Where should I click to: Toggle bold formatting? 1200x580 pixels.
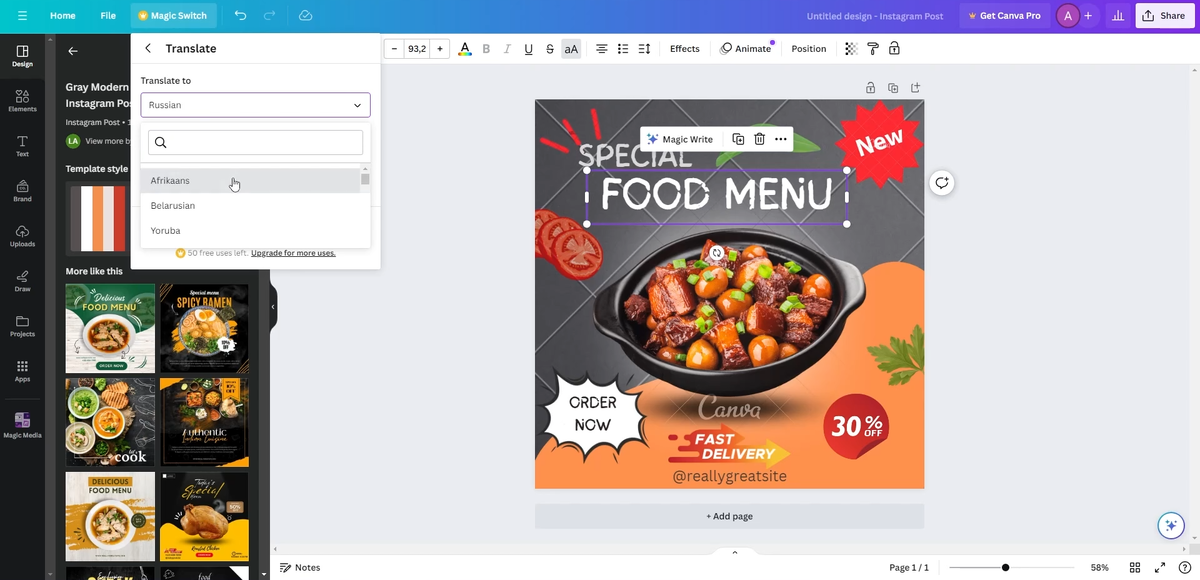(487, 49)
